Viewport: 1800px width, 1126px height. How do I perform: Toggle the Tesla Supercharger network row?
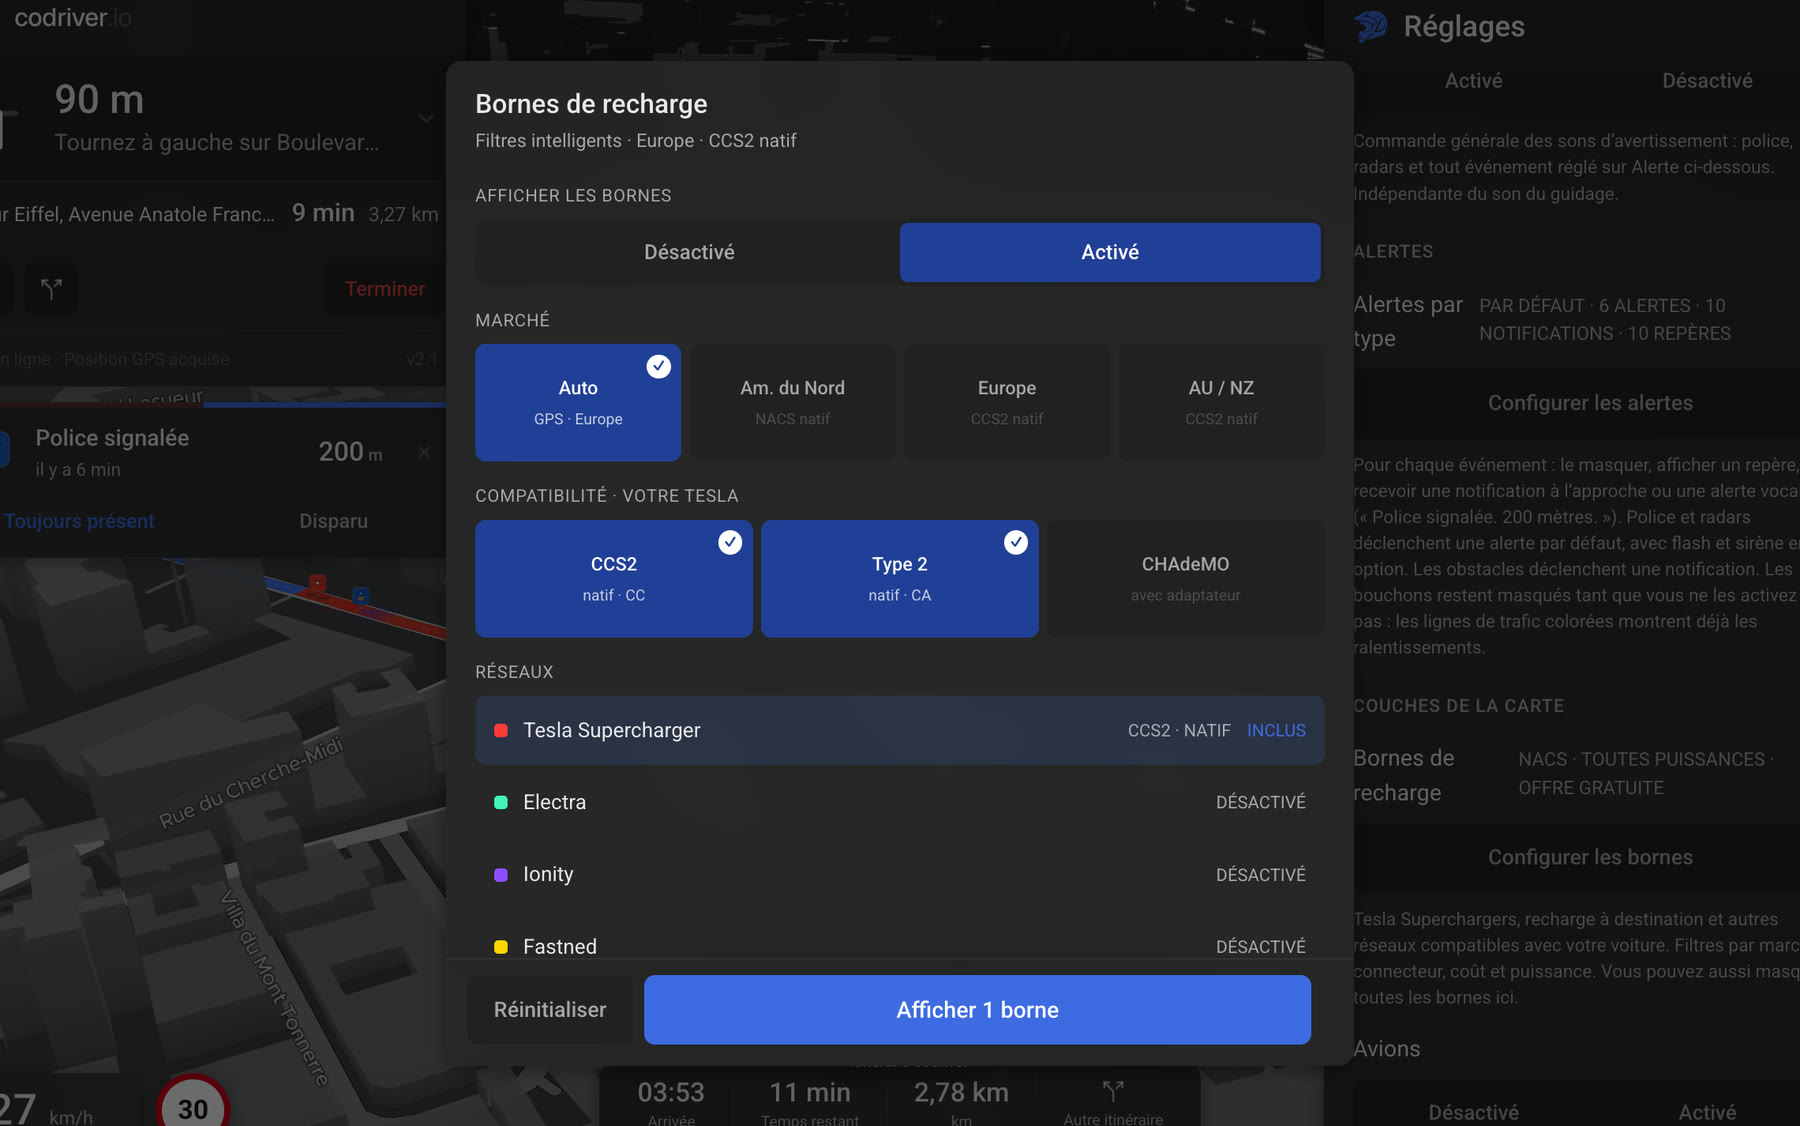point(900,730)
